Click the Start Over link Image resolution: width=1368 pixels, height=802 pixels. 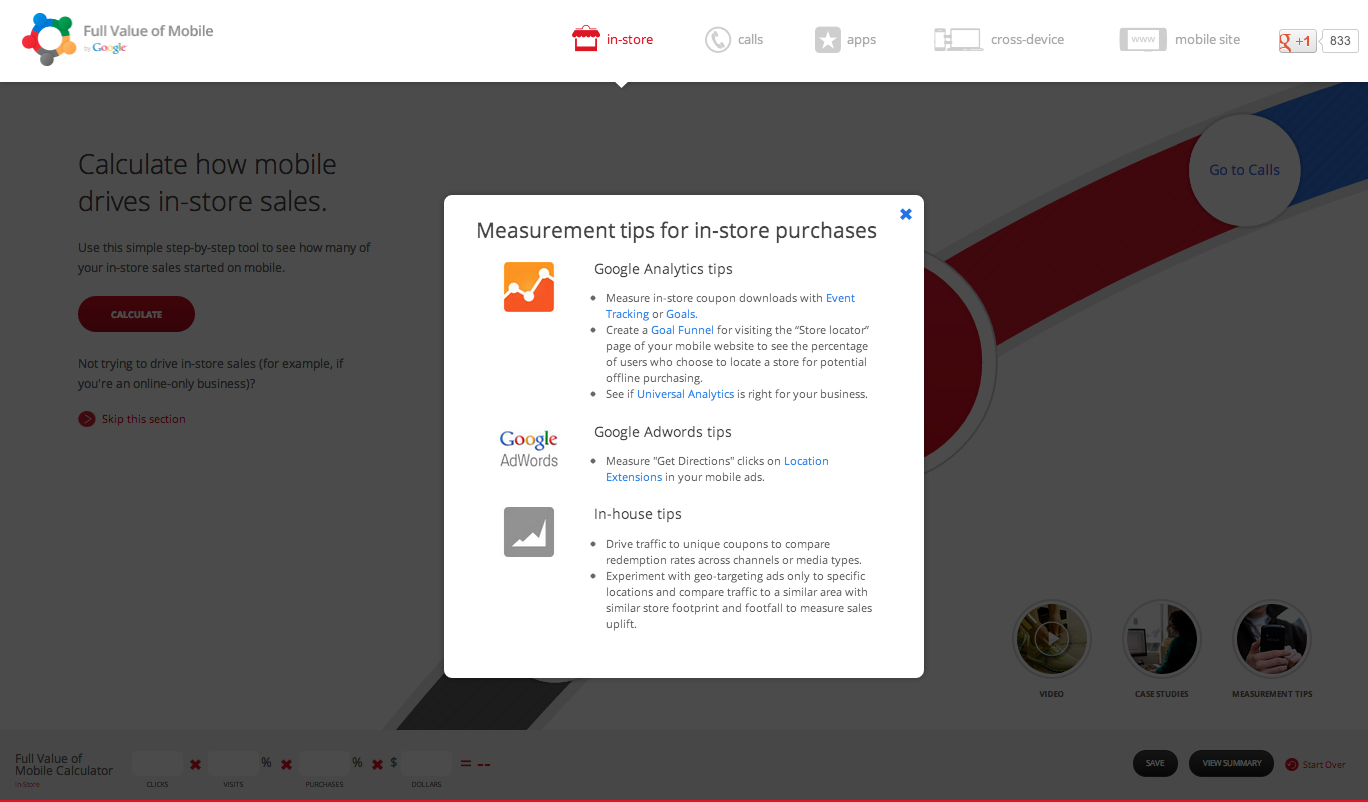(x=1324, y=764)
